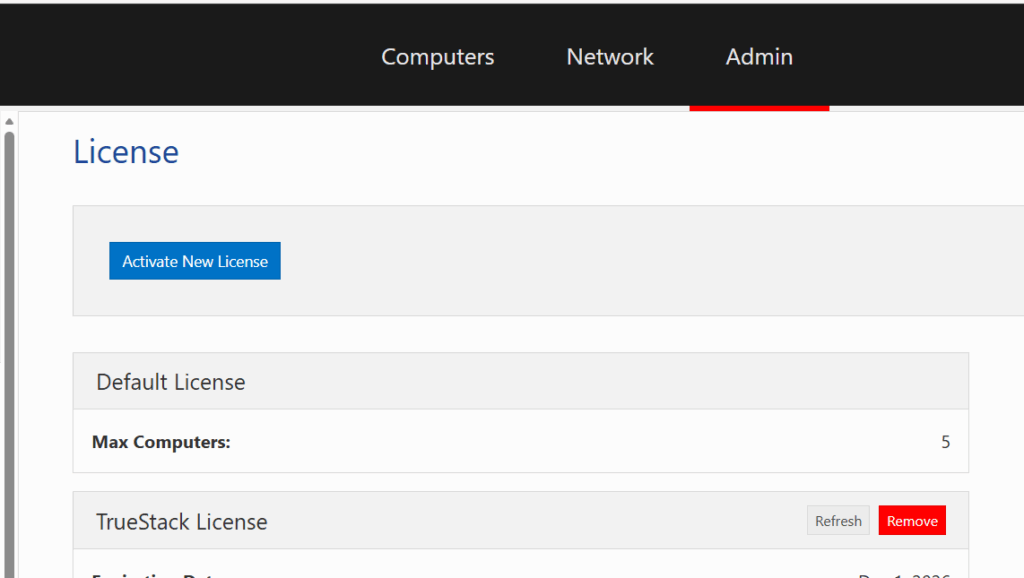The image size is (1024, 578).
Task: Click blank navigation bar left of Computers
Action: click(180, 57)
